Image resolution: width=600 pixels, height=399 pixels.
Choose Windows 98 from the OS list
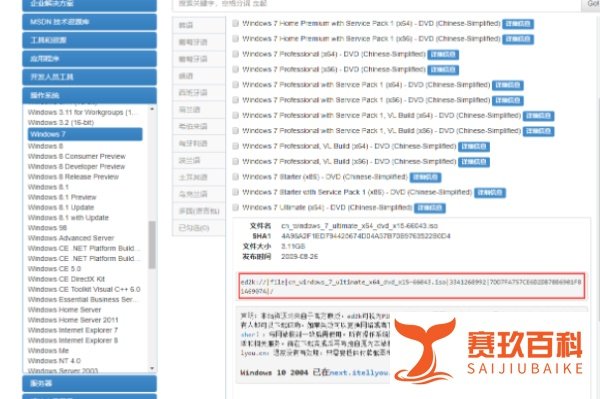tap(47, 228)
